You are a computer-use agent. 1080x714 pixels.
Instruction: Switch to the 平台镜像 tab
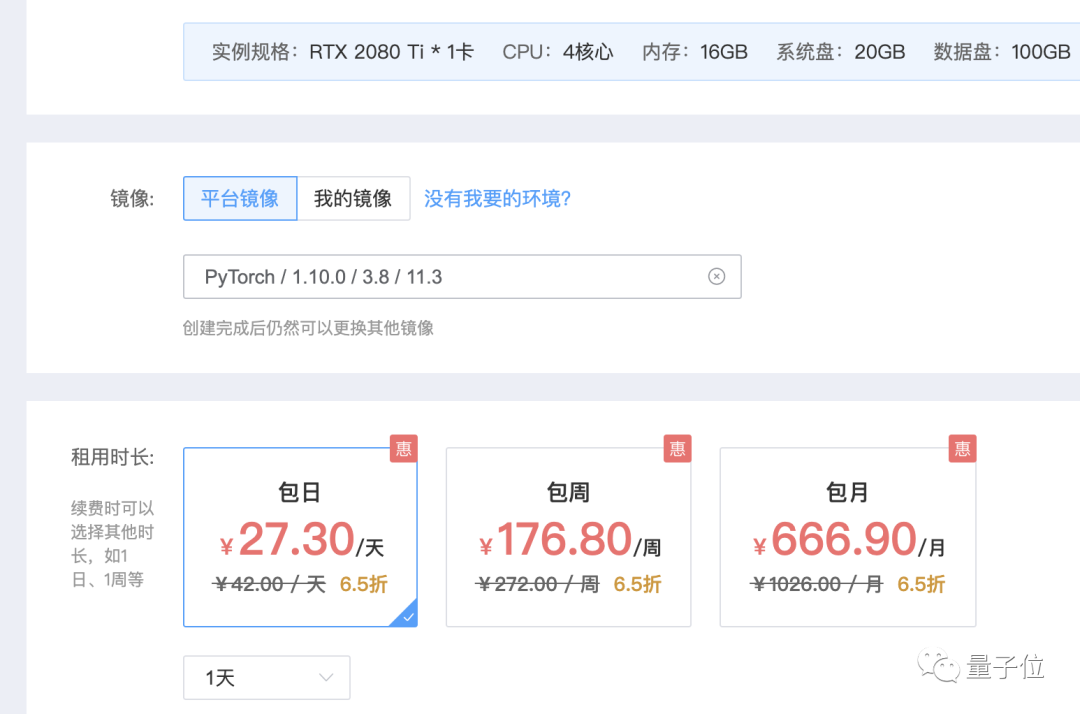pos(239,198)
